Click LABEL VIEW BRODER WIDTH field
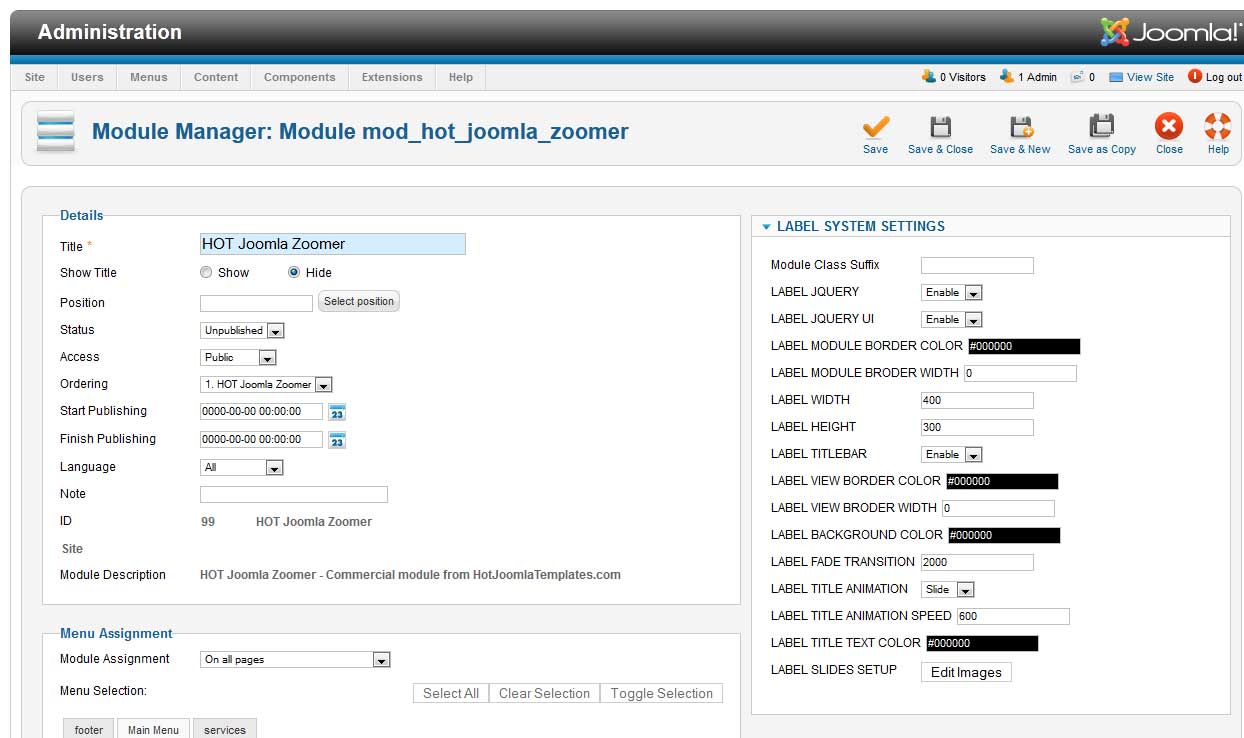Viewport: 1244px width, 738px height. coord(998,508)
